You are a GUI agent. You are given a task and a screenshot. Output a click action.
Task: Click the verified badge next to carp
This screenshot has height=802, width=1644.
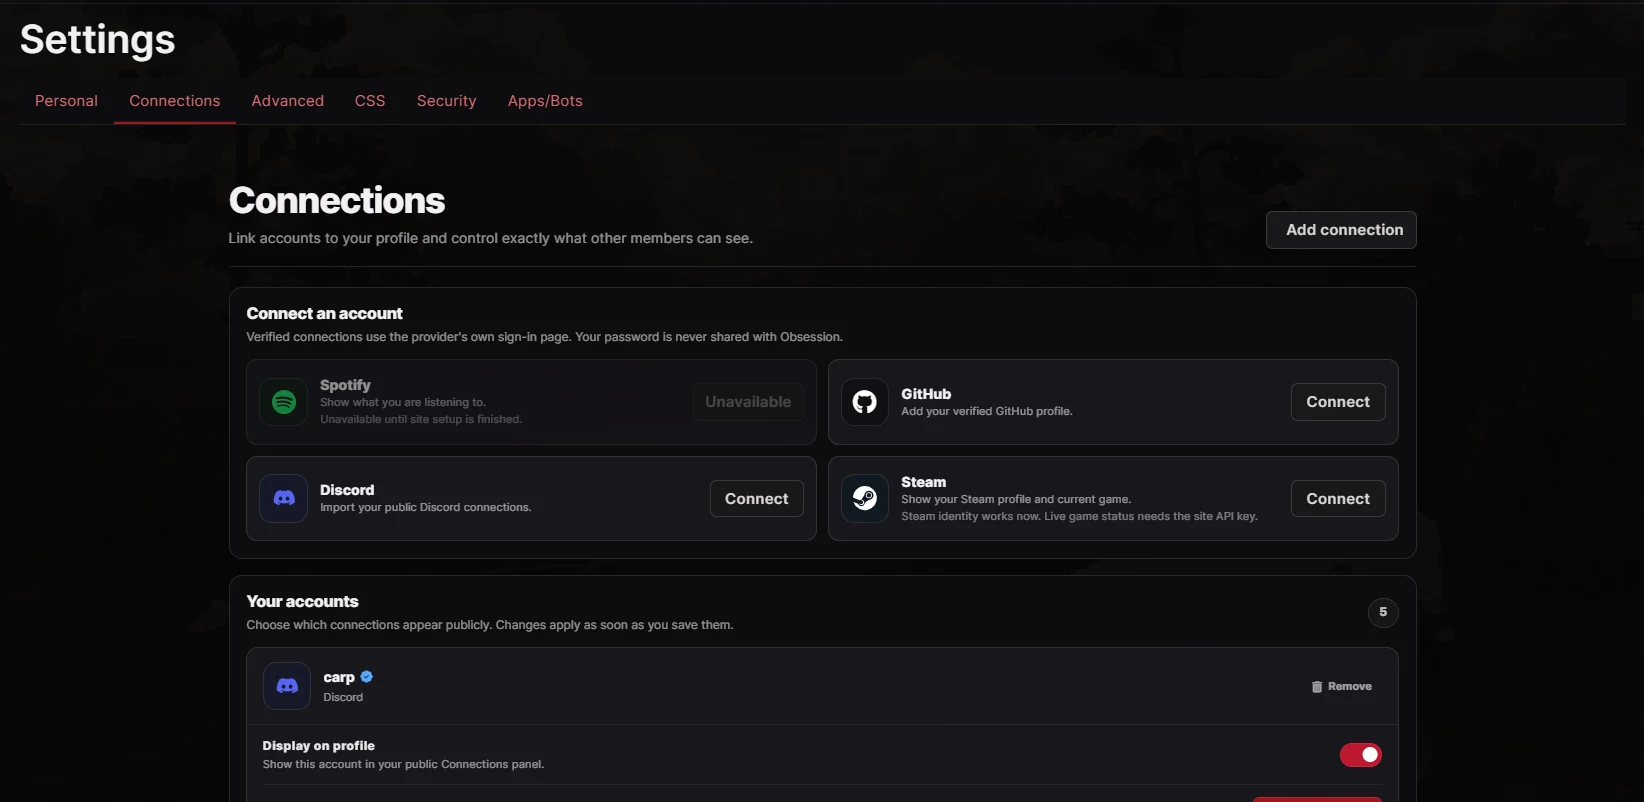[367, 677]
